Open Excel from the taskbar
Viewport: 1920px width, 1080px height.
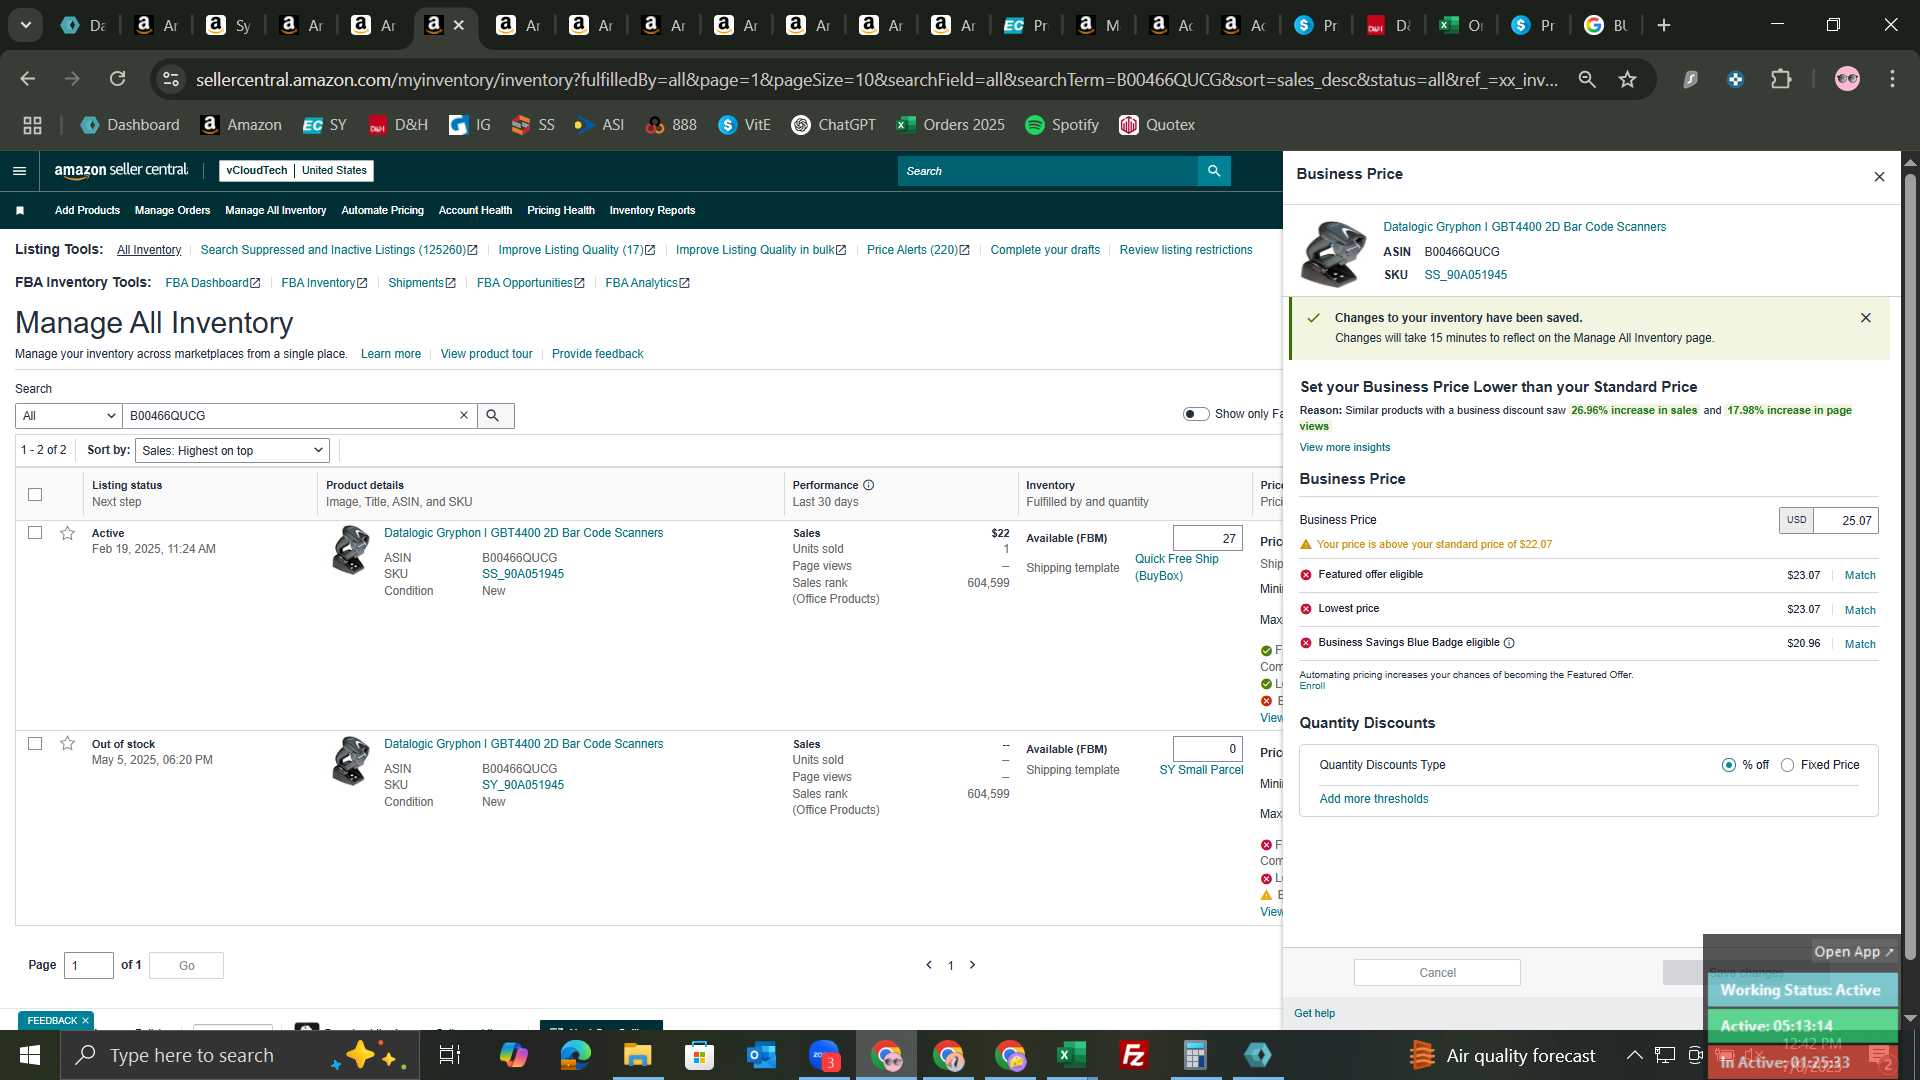tap(1071, 1055)
